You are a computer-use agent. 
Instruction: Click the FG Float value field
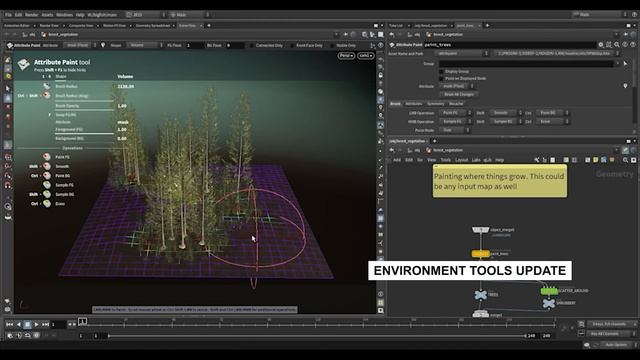pos(195,45)
